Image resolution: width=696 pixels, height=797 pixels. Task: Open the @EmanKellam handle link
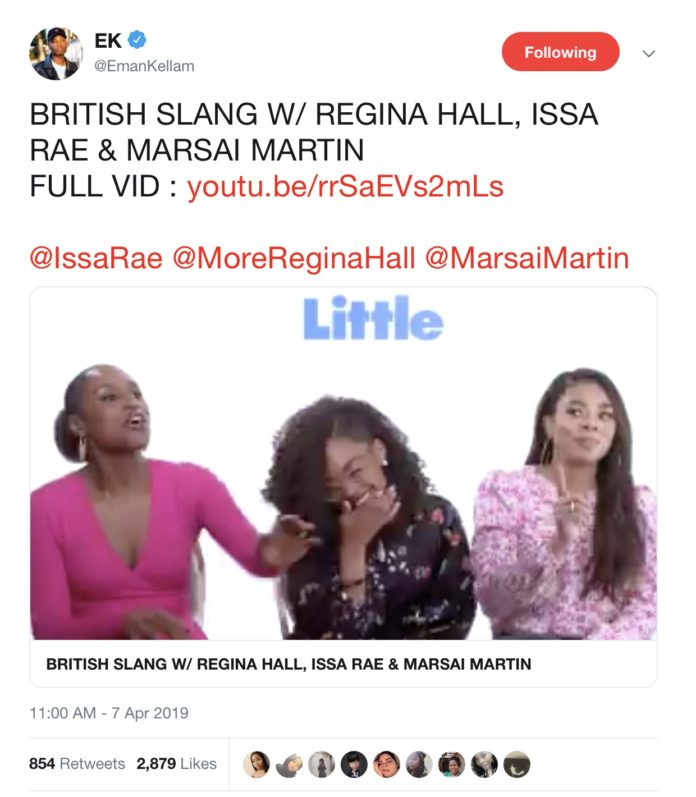(144, 66)
